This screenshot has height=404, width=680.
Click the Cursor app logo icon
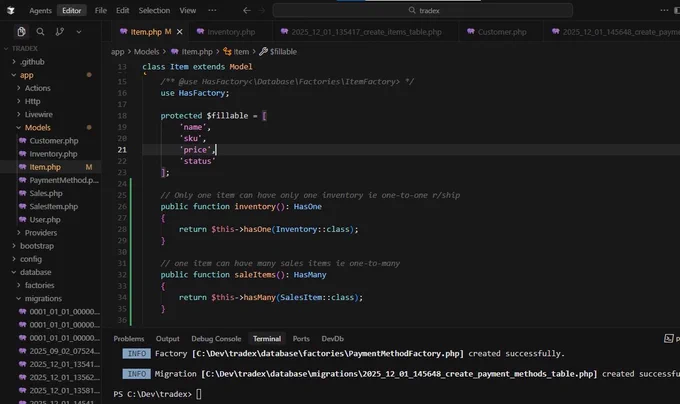click(x=11, y=10)
